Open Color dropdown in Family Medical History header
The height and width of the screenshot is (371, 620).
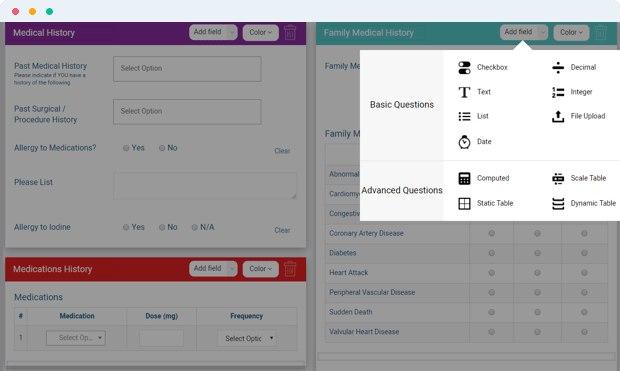click(571, 32)
